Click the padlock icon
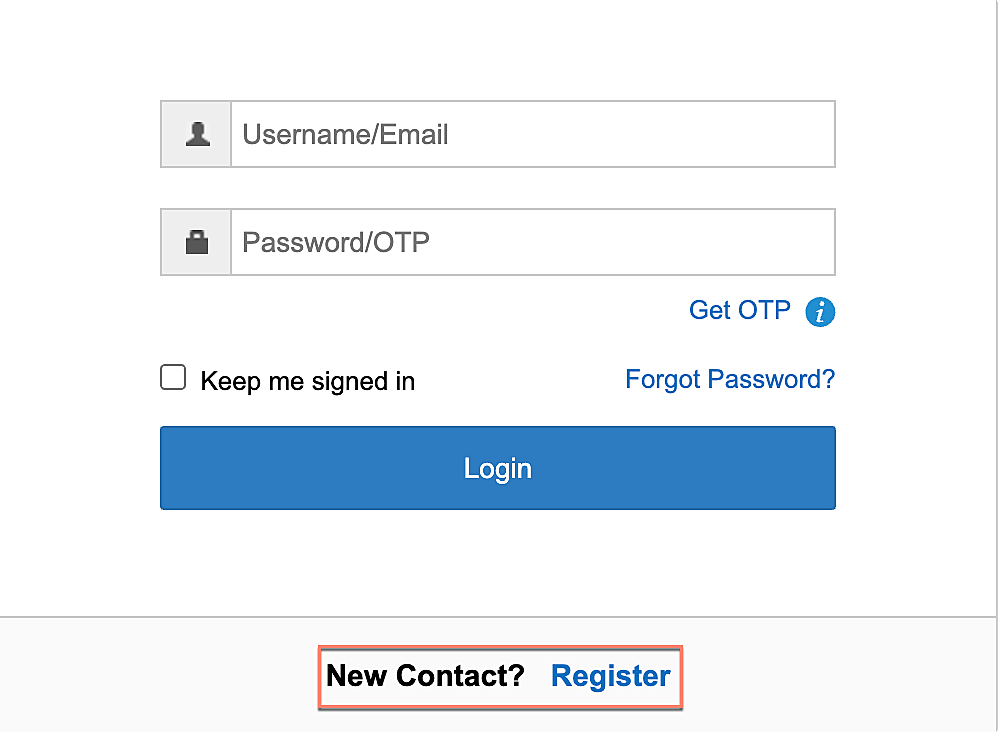 pyautogui.click(x=197, y=242)
